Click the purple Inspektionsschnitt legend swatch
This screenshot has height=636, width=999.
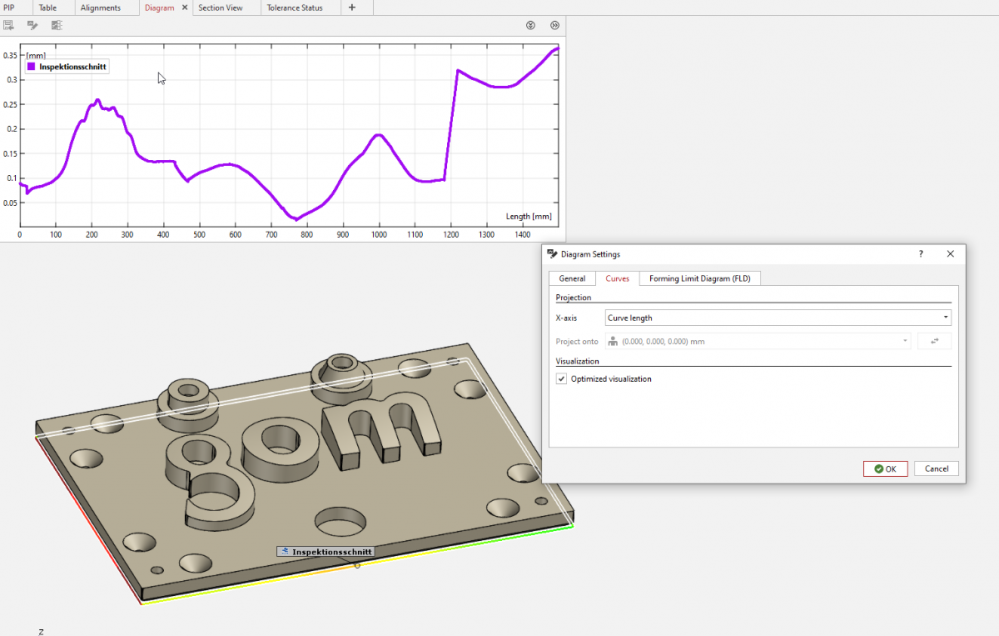tap(31, 67)
